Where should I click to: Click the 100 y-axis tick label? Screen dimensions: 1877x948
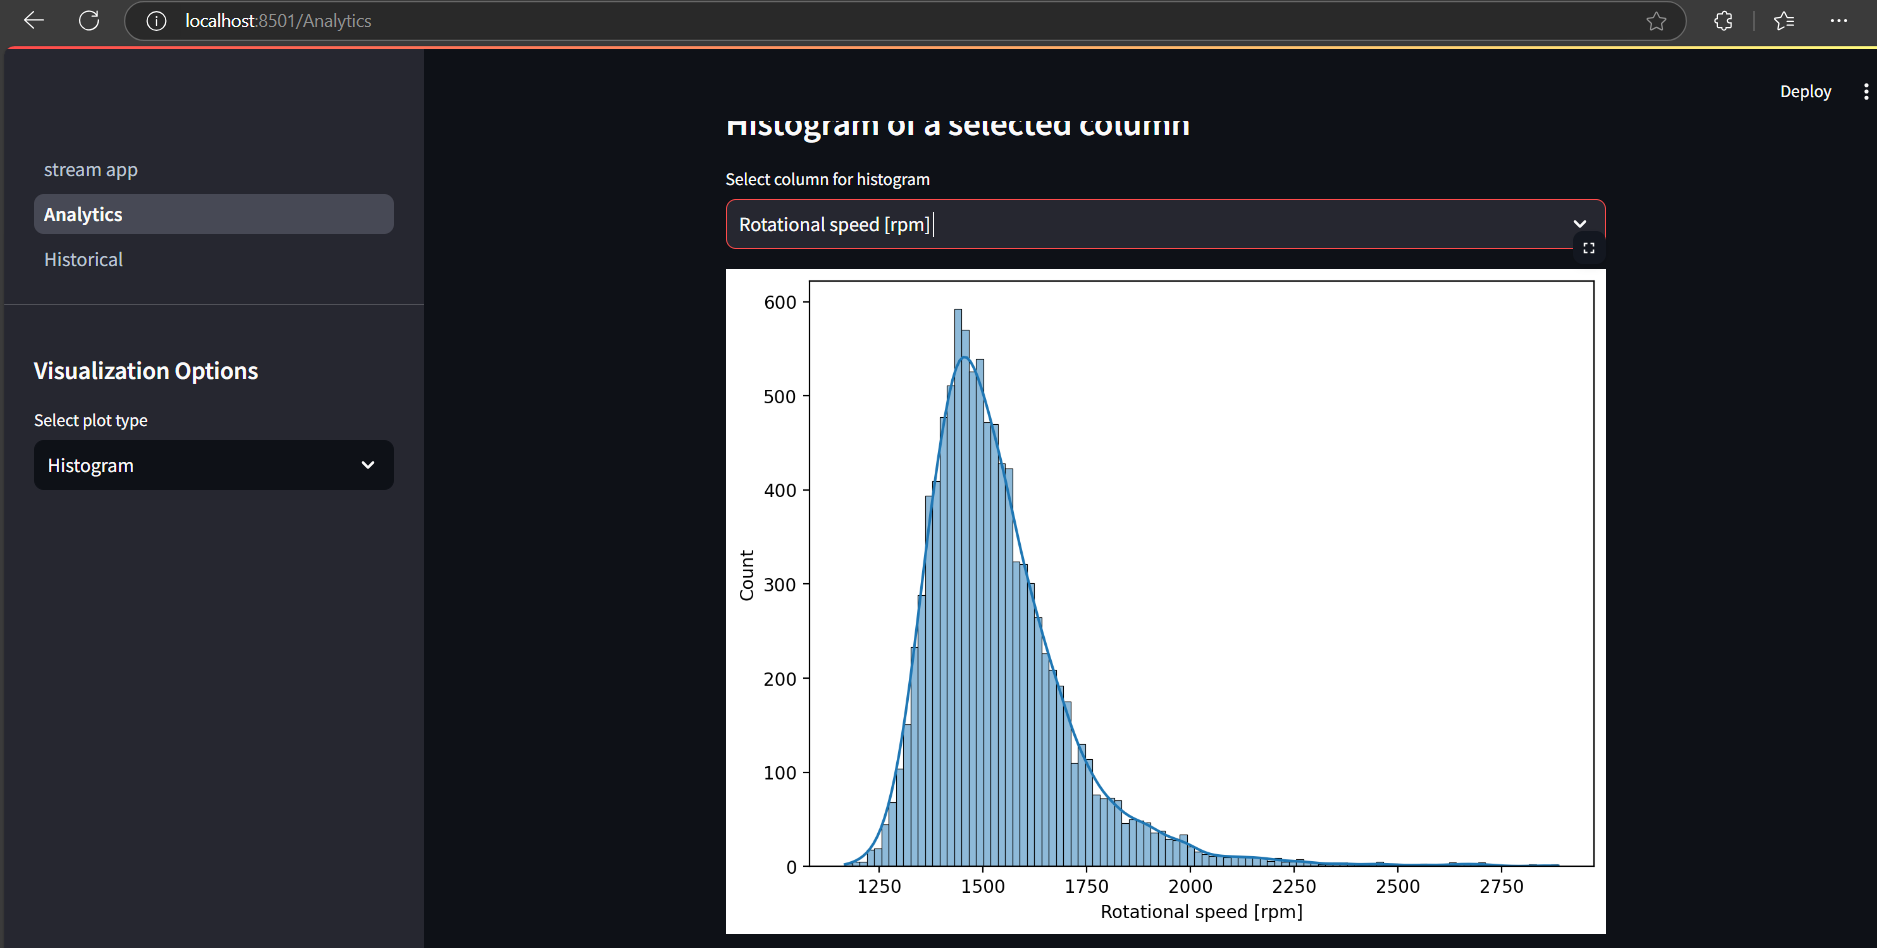(x=780, y=773)
